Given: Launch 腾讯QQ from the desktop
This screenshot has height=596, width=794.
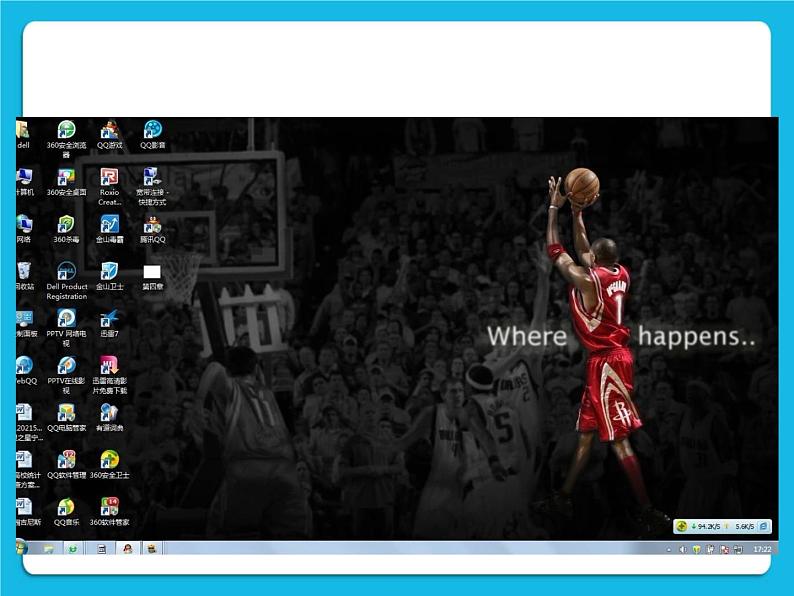Looking at the screenshot, I should click(153, 225).
